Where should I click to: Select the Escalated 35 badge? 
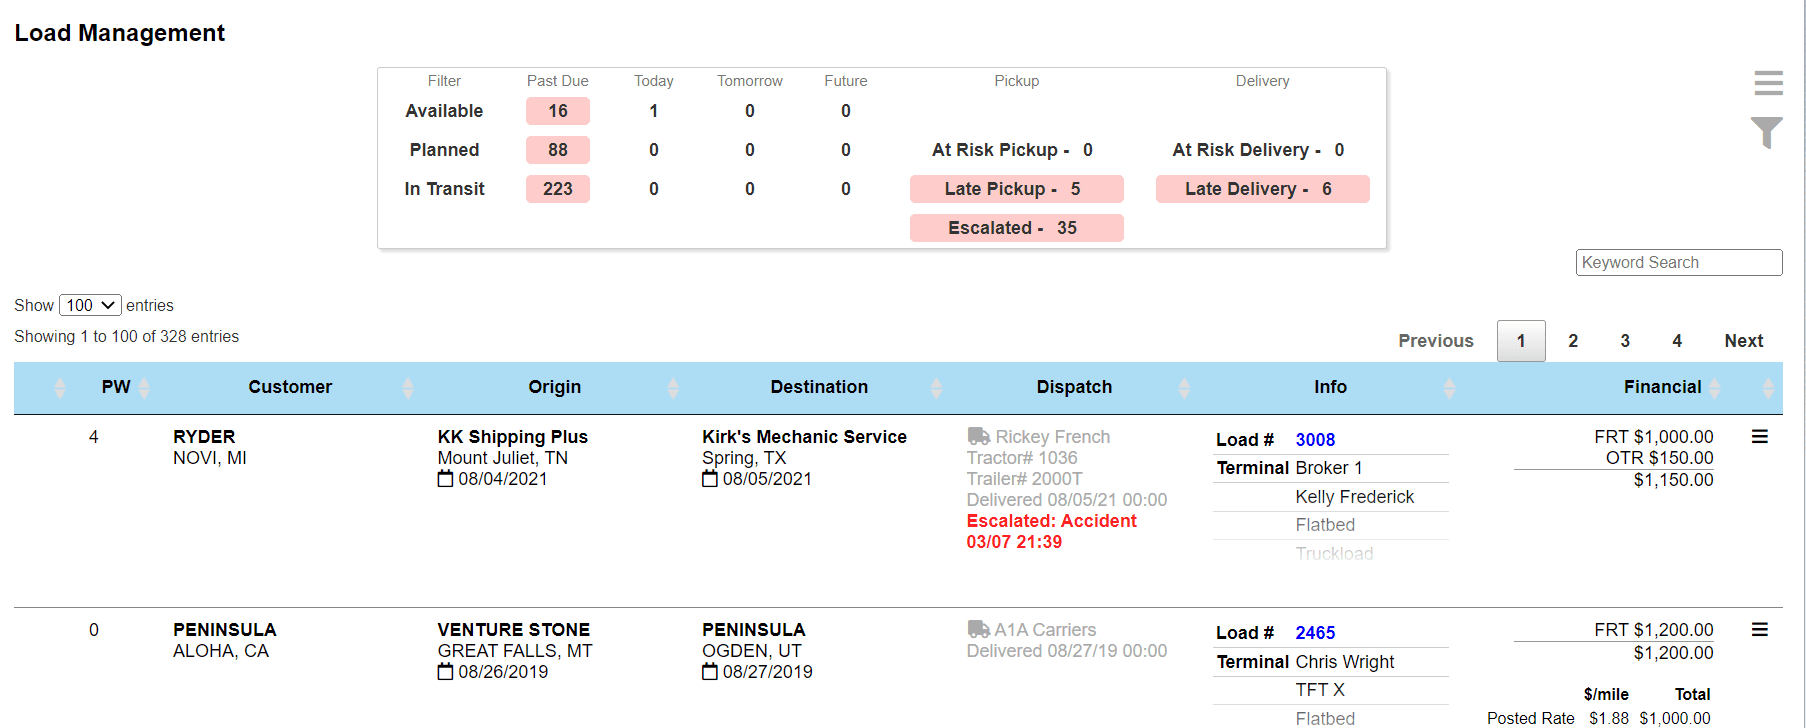[x=1016, y=228]
